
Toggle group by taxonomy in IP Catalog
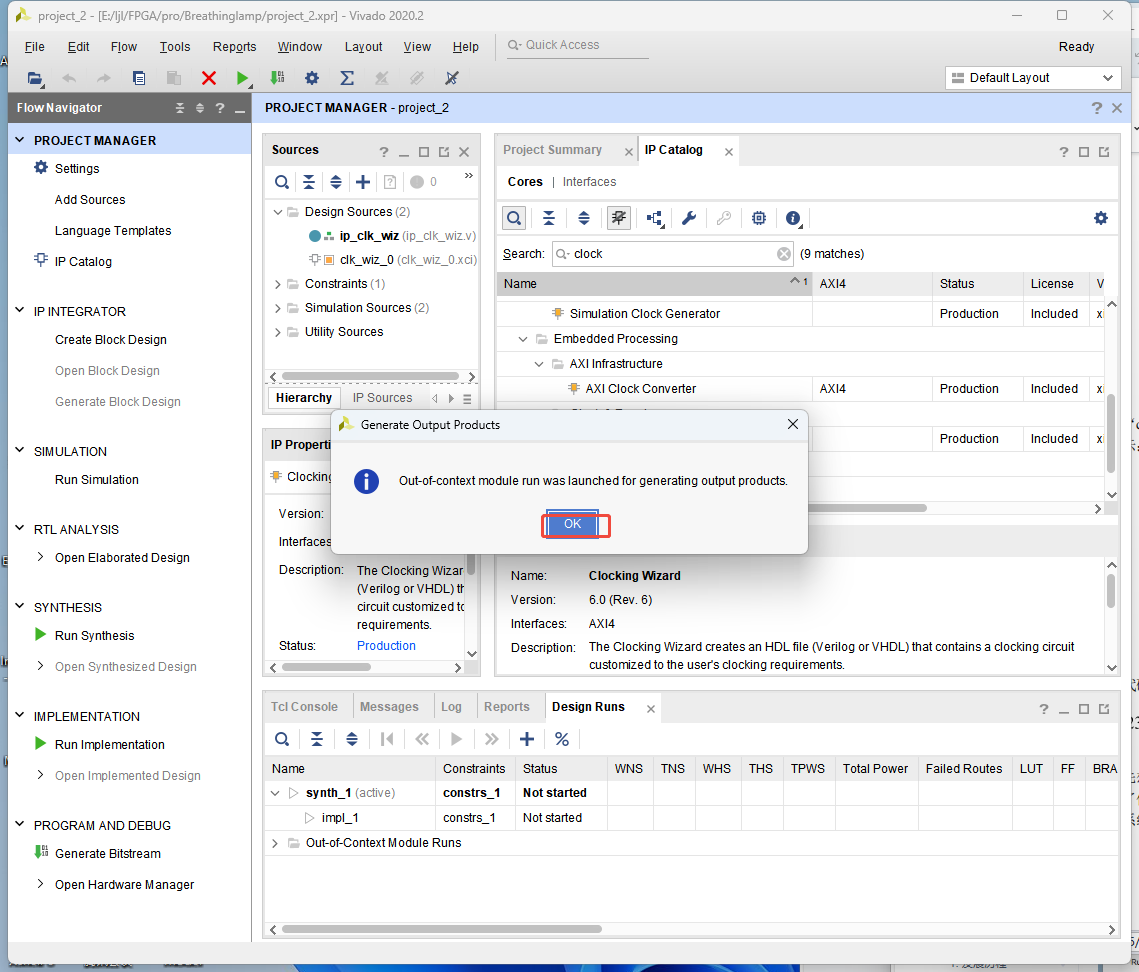click(618, 218)
